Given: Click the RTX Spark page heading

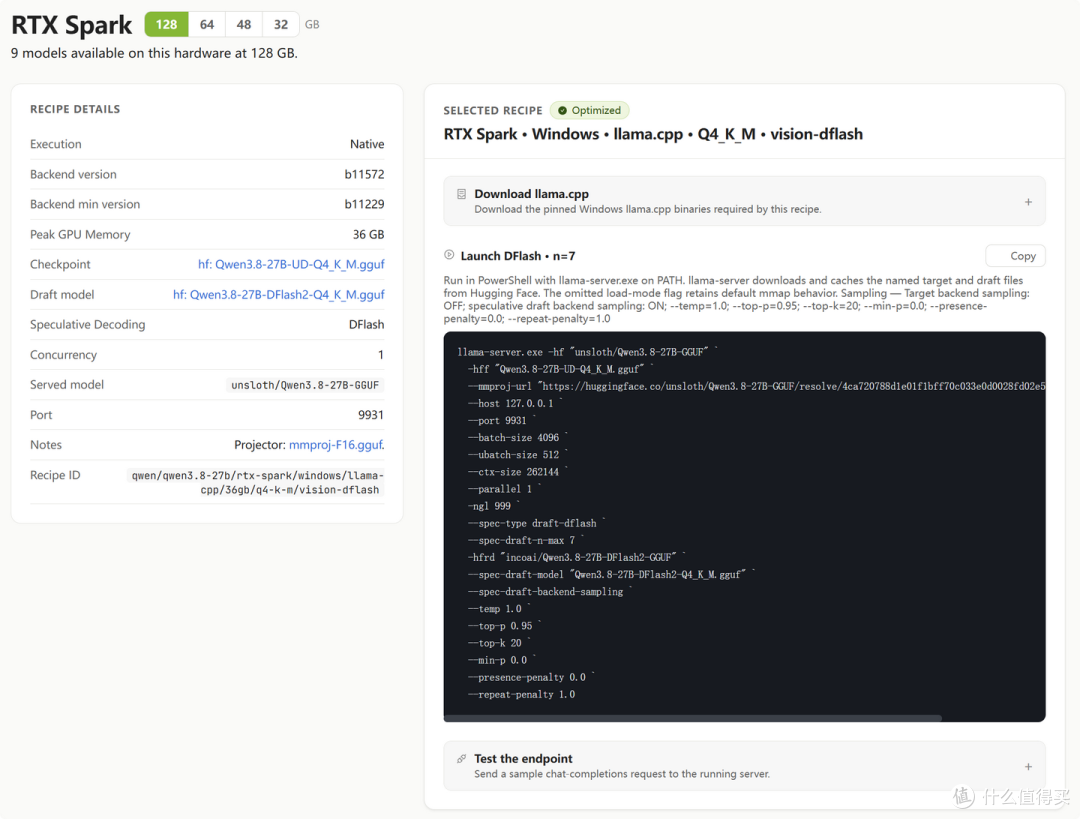Looking at the screenshot, I should click(72, 25).
